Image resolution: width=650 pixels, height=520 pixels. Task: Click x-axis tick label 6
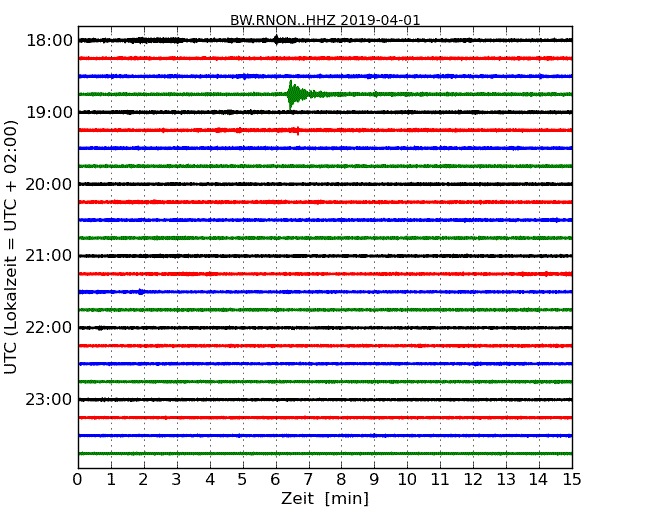[x=275, y=479]
